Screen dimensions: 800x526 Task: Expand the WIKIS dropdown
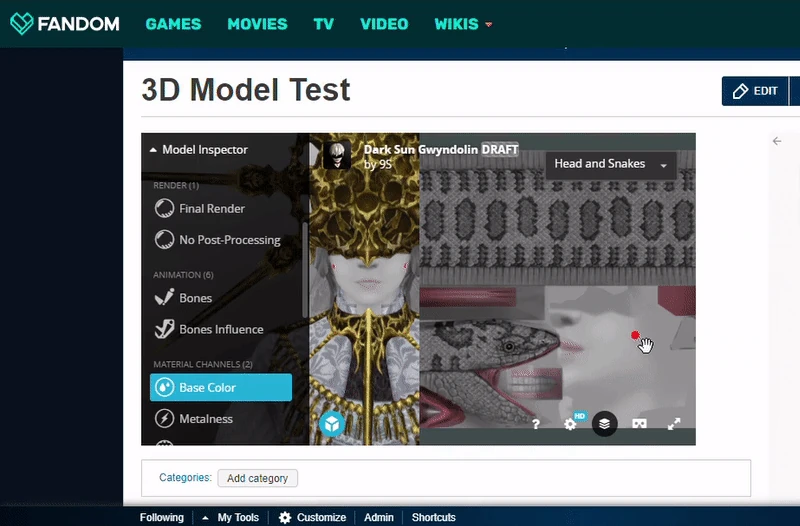point(463,24)
